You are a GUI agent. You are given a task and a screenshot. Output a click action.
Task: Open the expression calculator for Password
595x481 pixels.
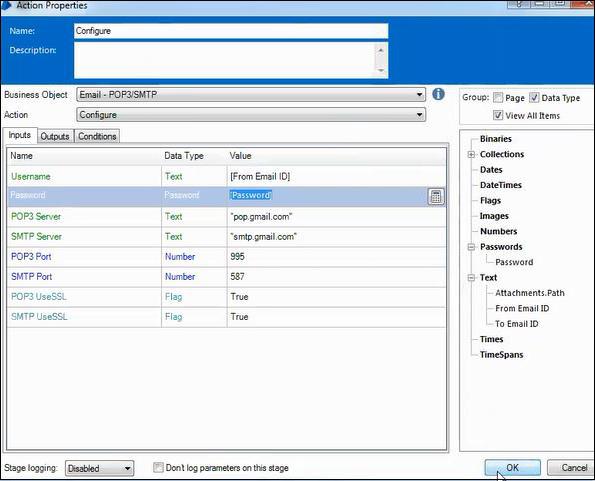[x=436, y=196]
